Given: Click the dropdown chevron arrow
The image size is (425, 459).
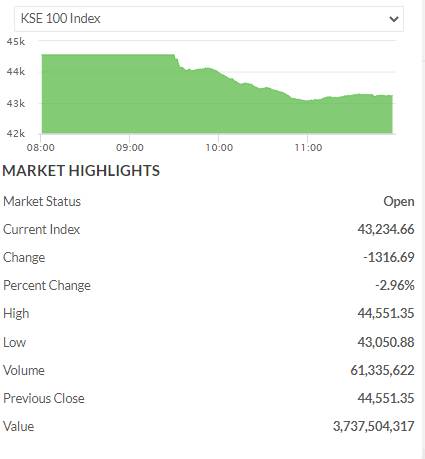Looking at the screenshot, I should (x=394, y=19).
